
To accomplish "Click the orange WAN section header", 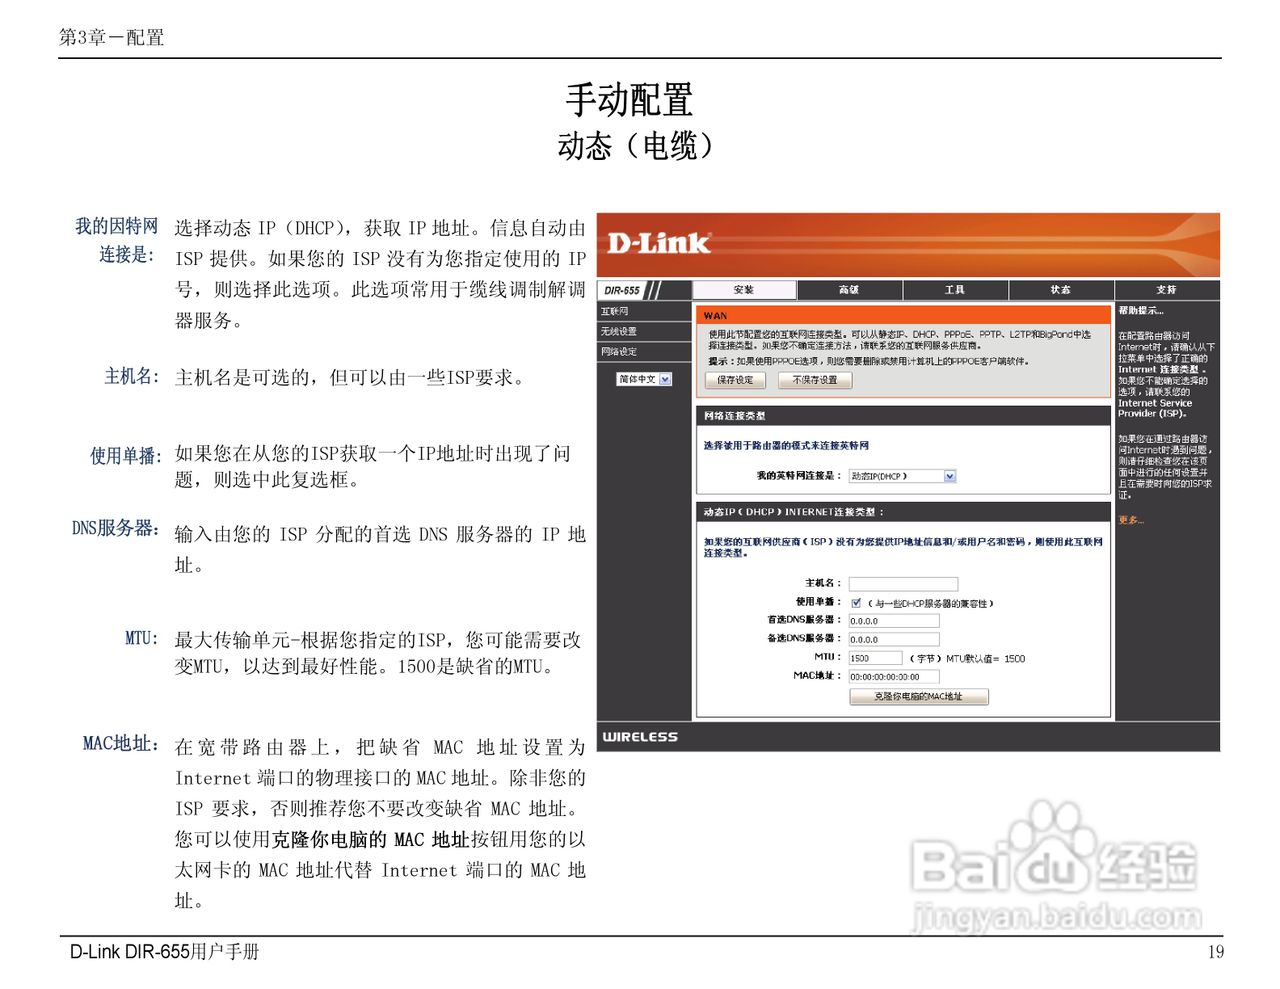I will point(904,315).
